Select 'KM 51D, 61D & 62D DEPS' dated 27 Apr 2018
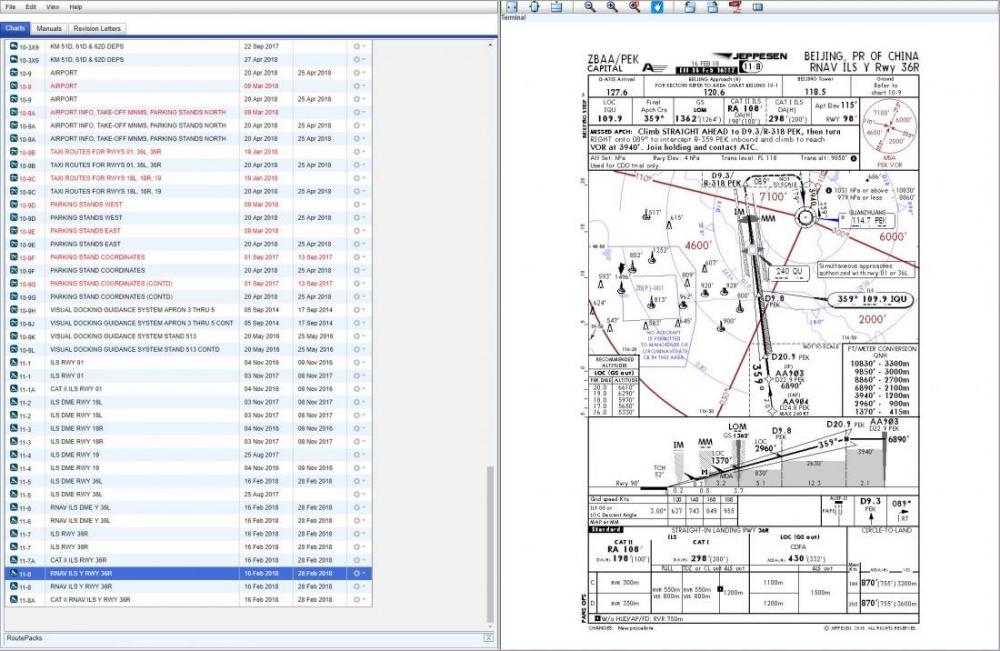Image resolution: width=1000 pixels, height=651 pixels. coord(188,59)
